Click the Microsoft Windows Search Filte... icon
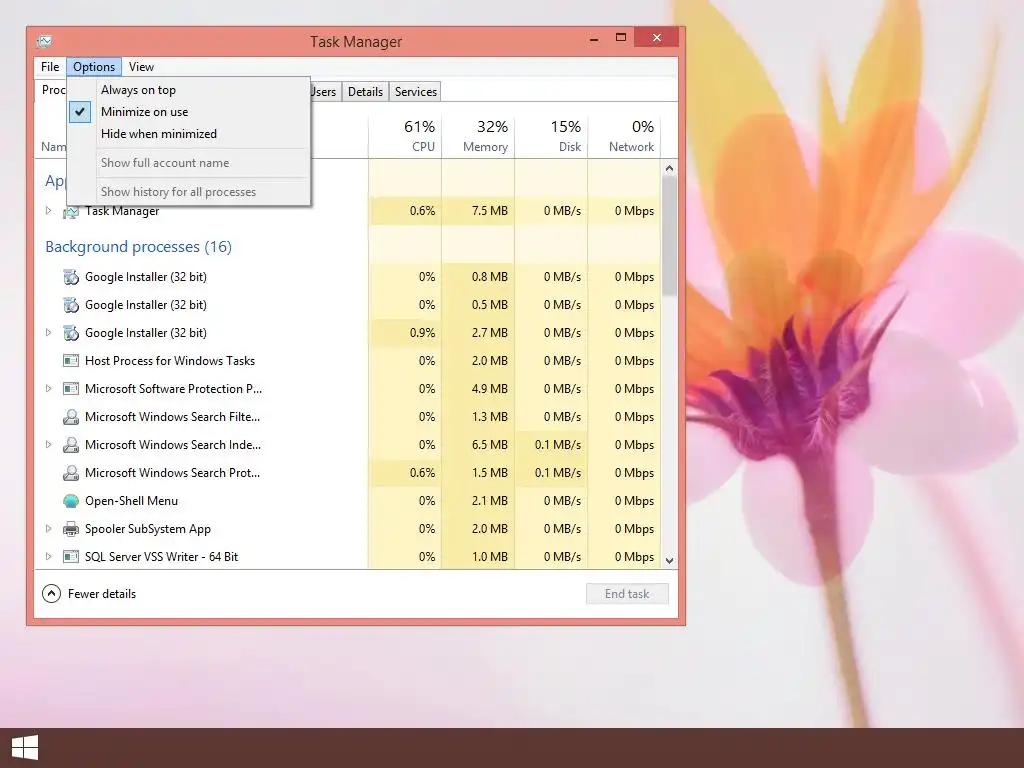Viewport: 1024px width, 768px height. click(x=71, y=417)
